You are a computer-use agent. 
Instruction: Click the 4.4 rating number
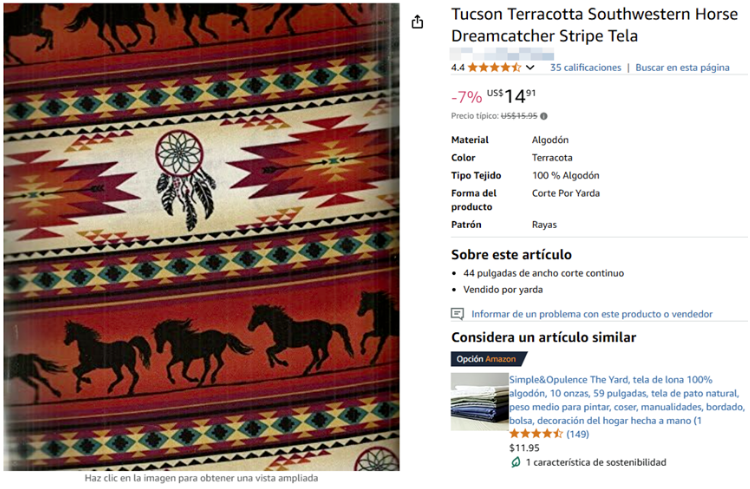[x=458, y=67]
